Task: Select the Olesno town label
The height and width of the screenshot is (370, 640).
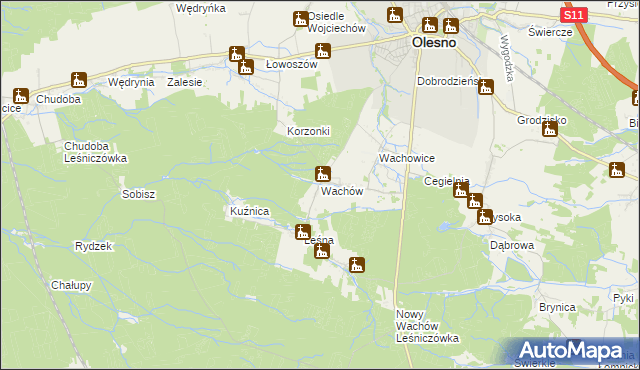Action: [x=434, y=42]
